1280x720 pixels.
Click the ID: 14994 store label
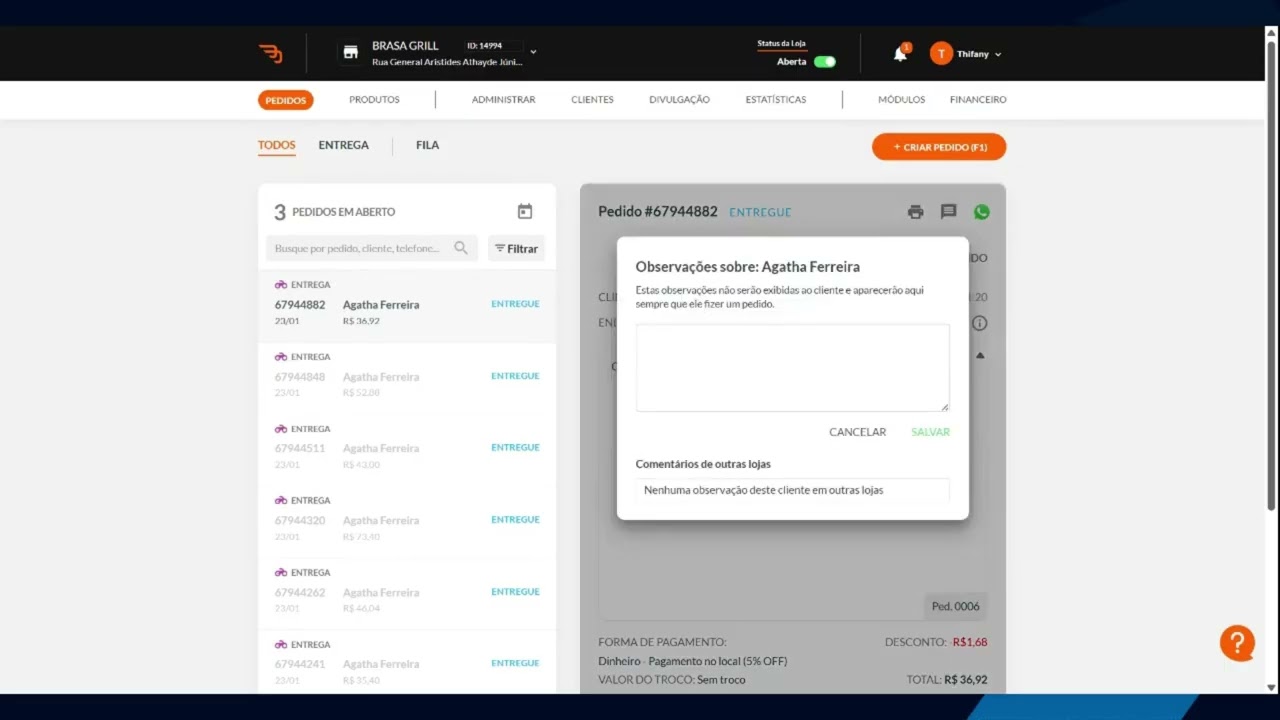(x=484, y=46)
